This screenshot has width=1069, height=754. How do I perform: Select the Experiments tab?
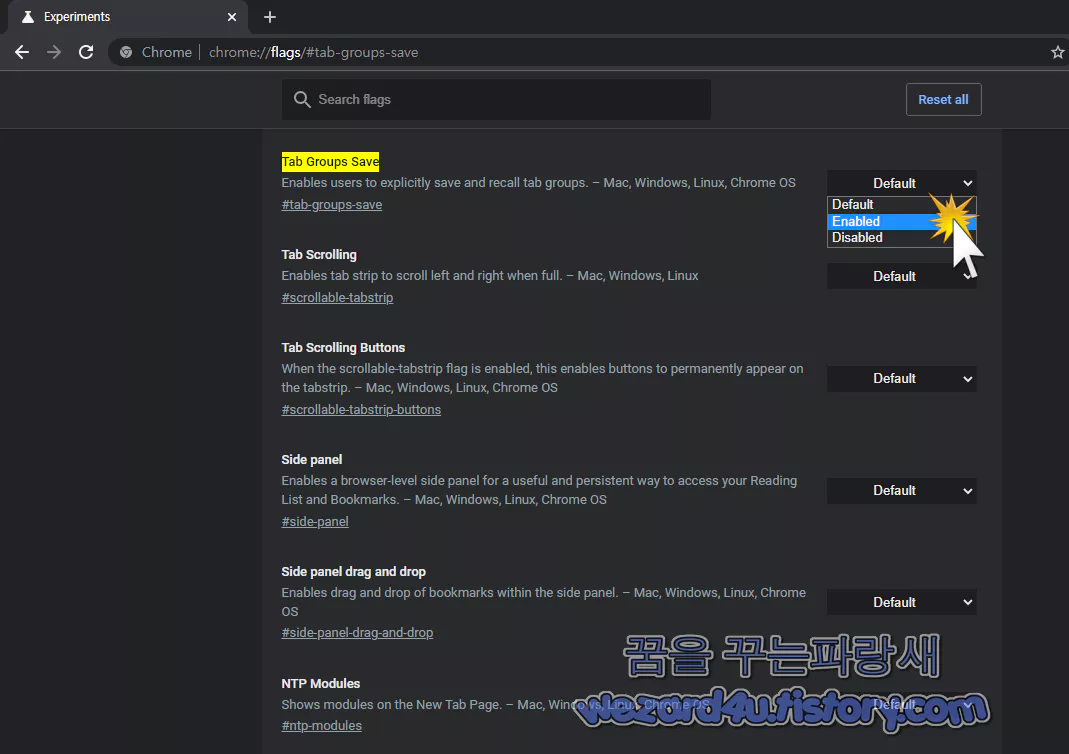(127, 17)
